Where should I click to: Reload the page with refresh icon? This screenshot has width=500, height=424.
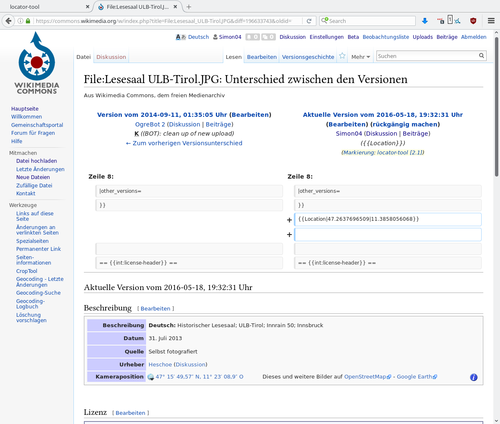point(309,21)
